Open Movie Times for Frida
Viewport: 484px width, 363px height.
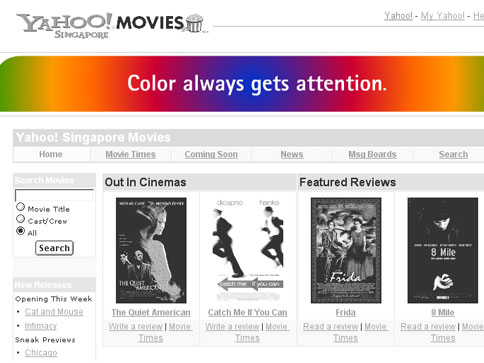346,338
